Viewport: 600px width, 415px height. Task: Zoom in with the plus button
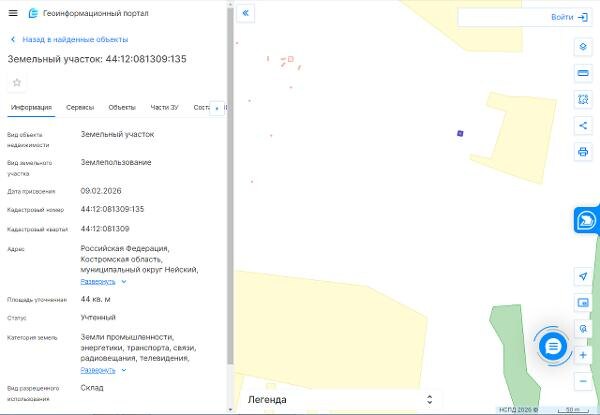[583, 355]
